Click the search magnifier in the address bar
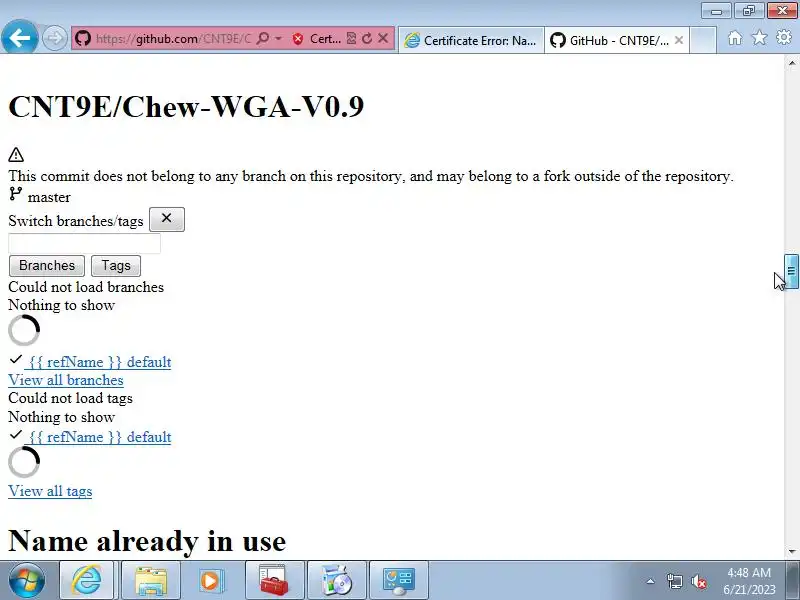 [262, 38]
